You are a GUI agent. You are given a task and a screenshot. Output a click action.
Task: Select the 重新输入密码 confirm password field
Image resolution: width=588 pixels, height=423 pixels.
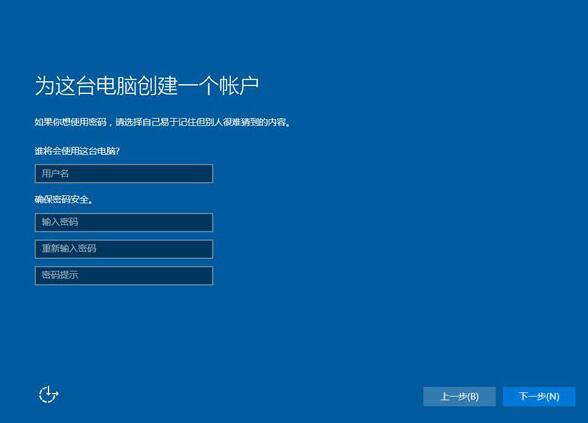124,249
